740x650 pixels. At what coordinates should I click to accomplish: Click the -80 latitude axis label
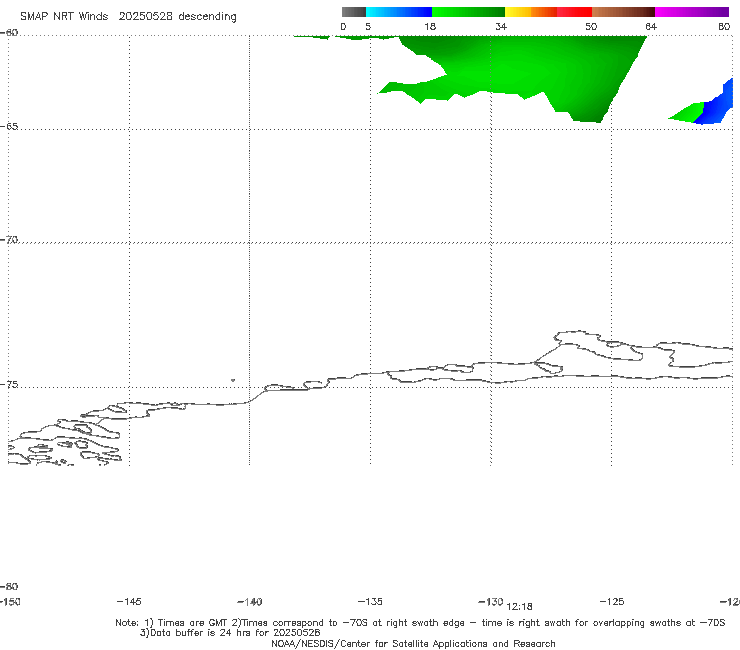[9, 586]
